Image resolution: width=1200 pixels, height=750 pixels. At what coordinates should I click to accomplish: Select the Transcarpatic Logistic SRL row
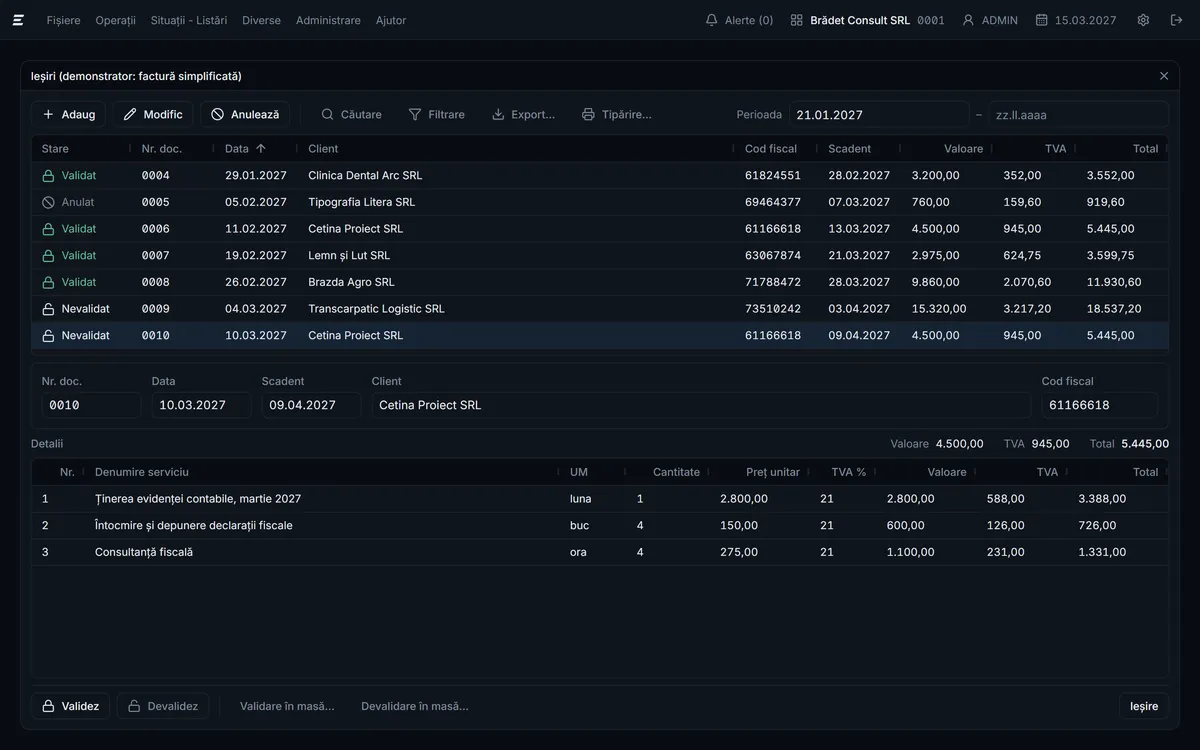click(600, 309)
